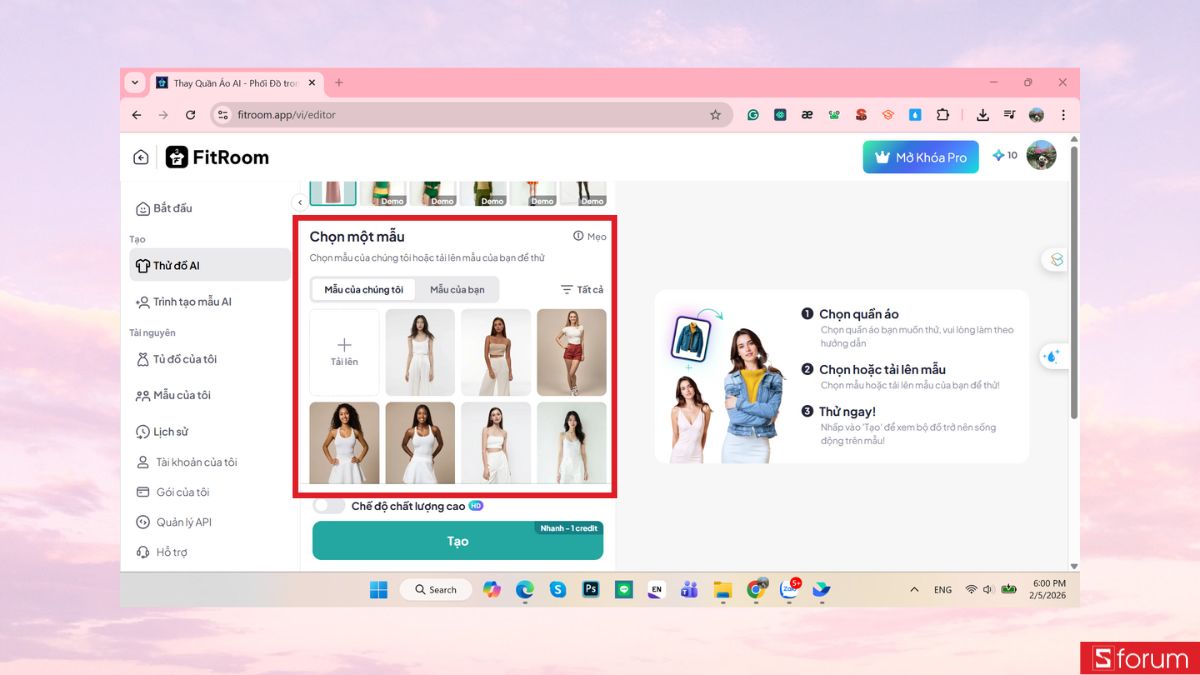Click the fitroom.app address bar
Image resolution: width=1200 pixels, height=675 pixels.
click(x=470, y=115)
